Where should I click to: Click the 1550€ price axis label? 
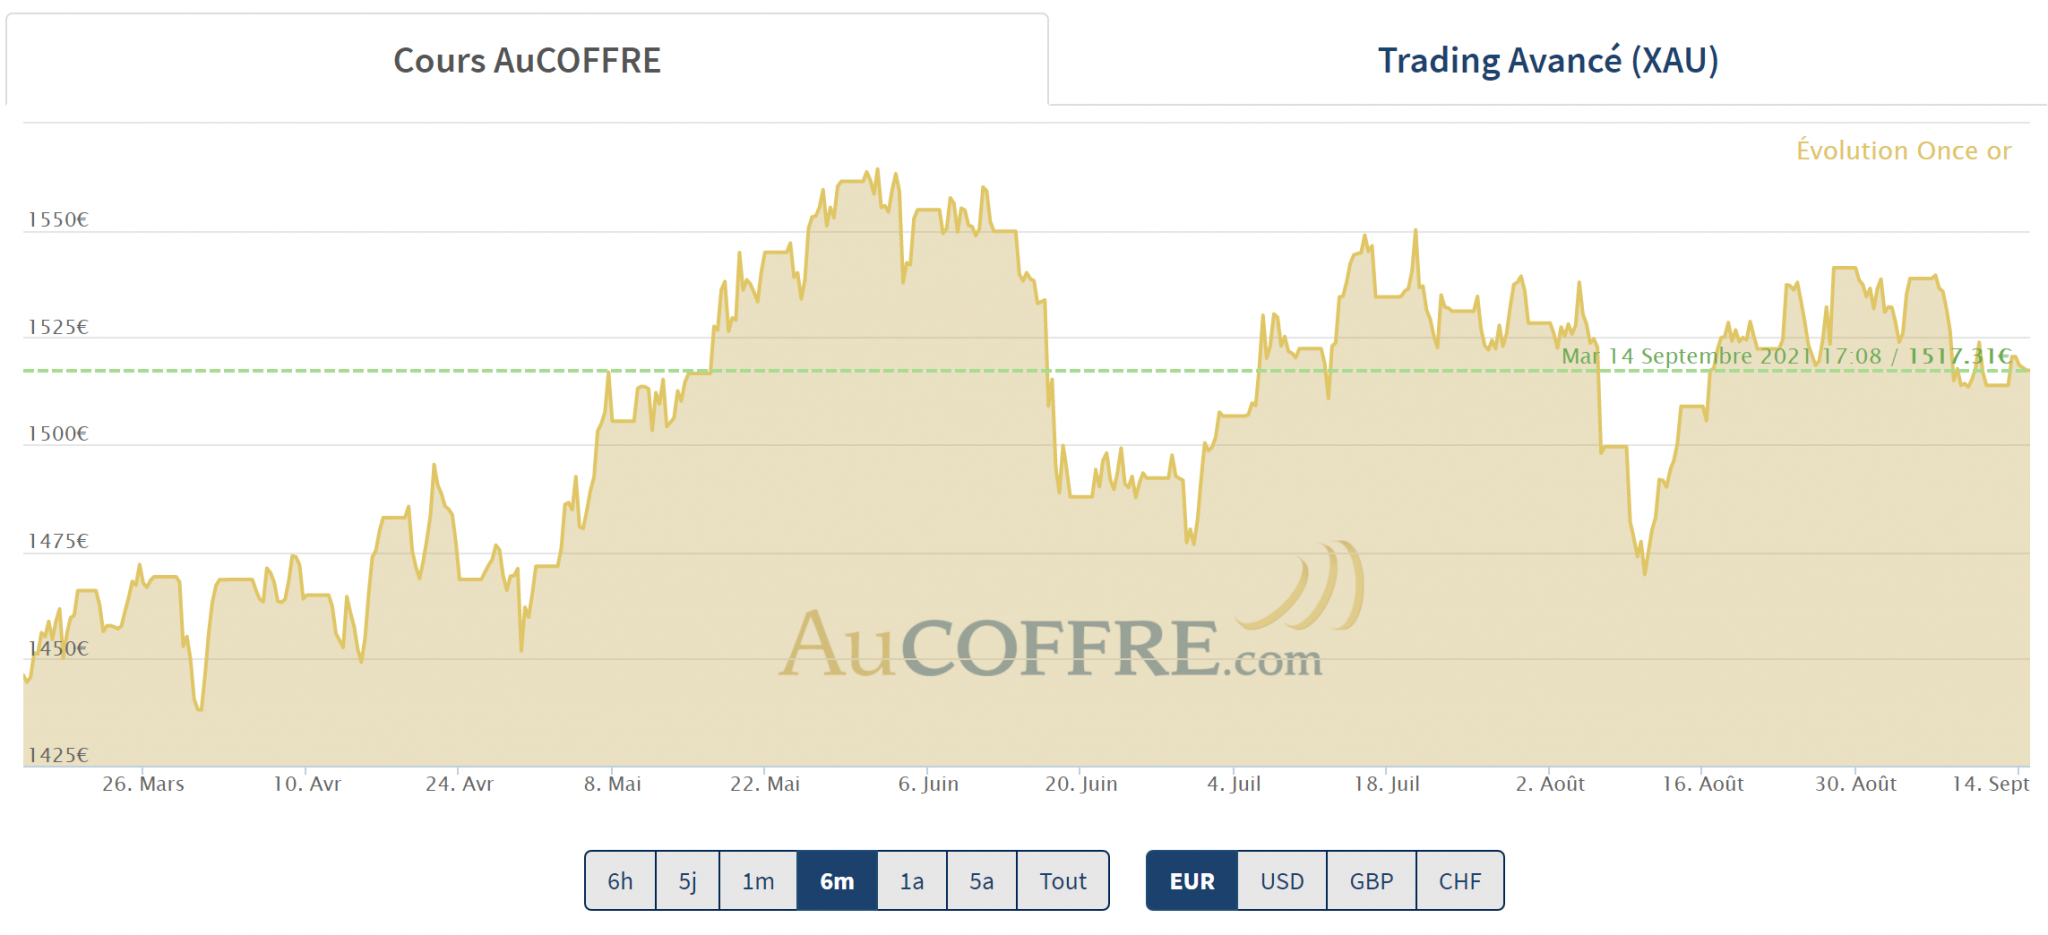click(x=58, y=220)
